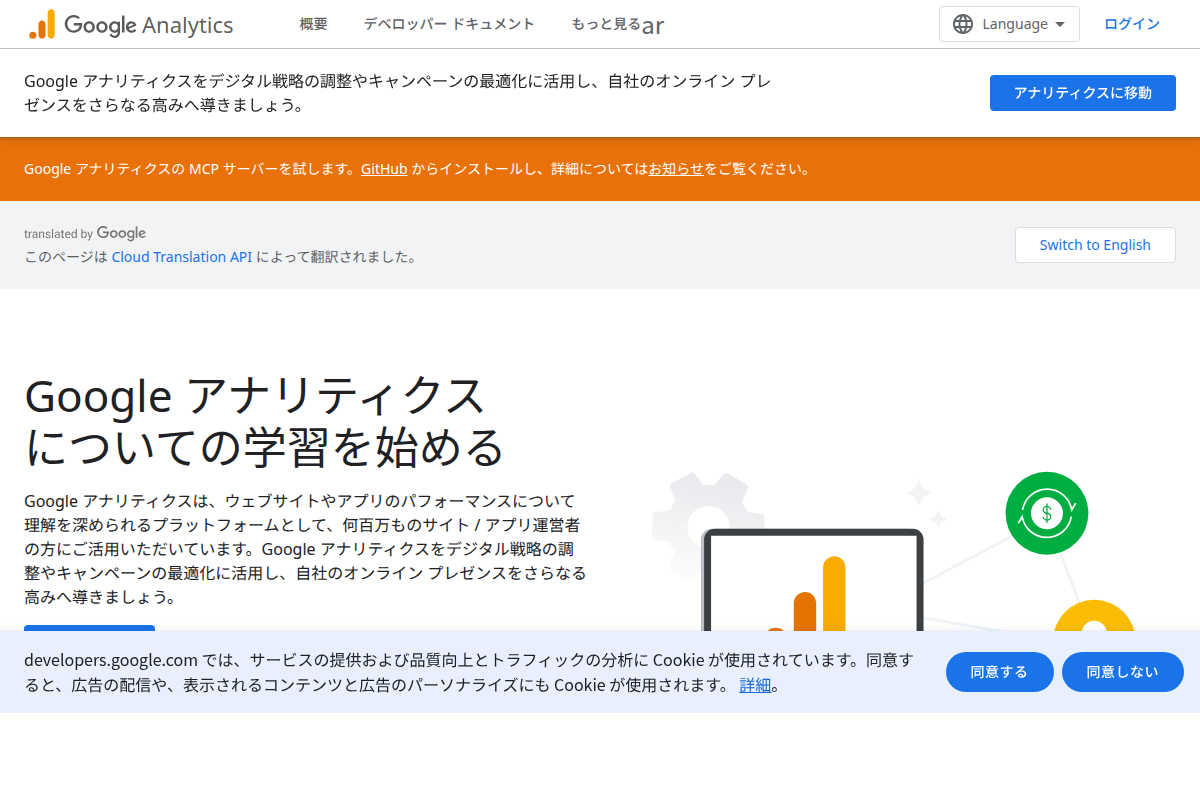The height and width of the screenshot is (800, 1200).
Task: Click the アナリティクスに移動 button
Action: 1083,93
